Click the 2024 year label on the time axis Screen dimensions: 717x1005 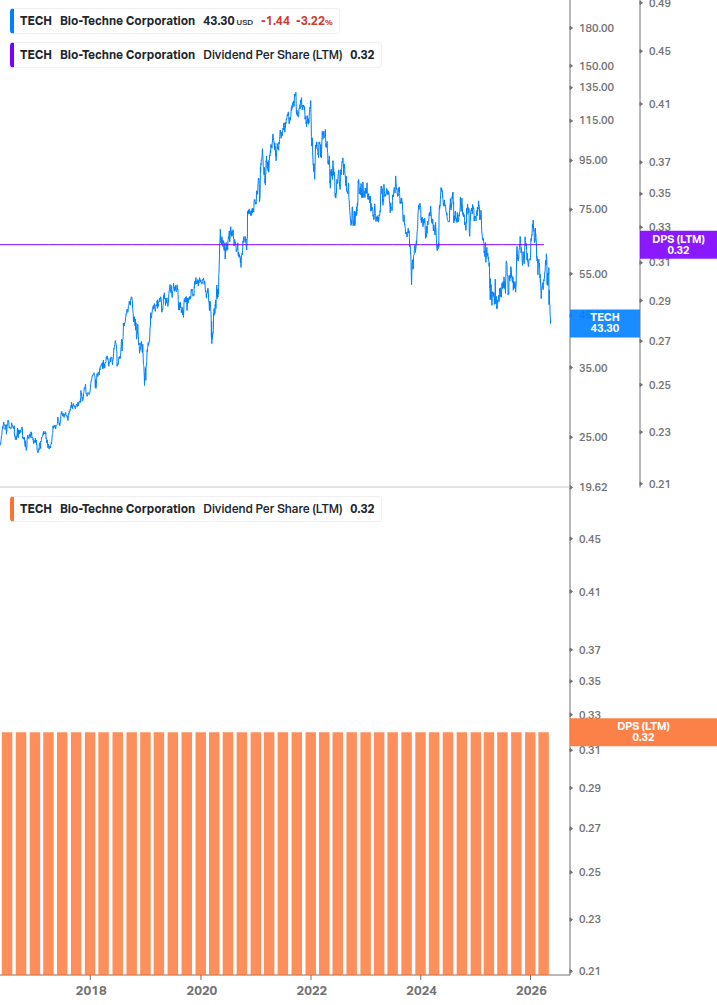point(422,990)
